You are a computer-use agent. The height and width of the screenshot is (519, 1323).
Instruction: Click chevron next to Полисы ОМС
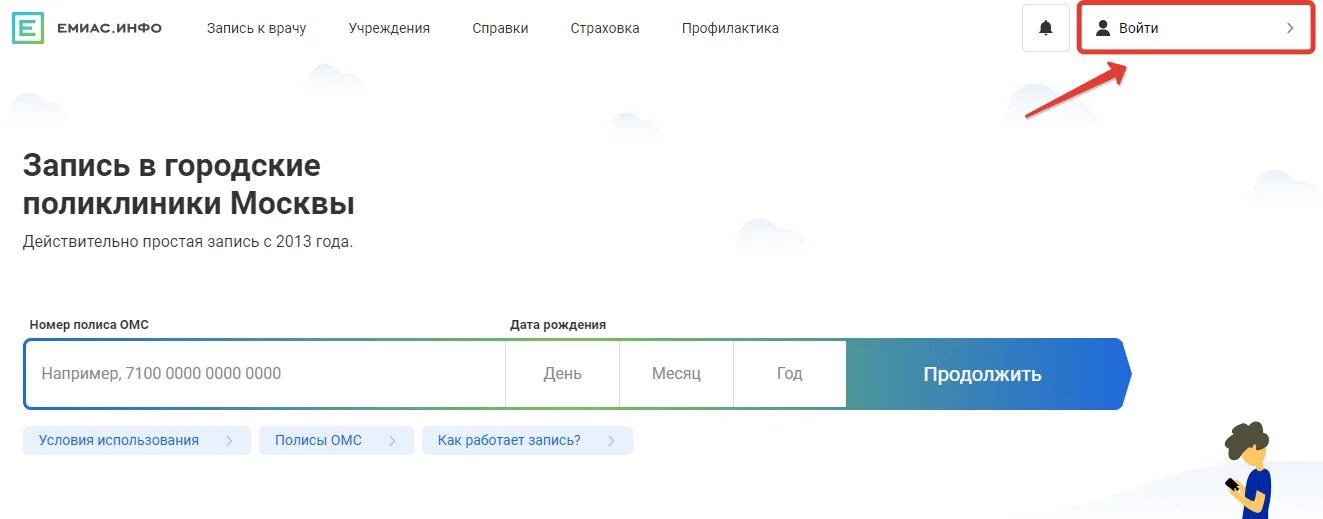(x=393, y=441)
